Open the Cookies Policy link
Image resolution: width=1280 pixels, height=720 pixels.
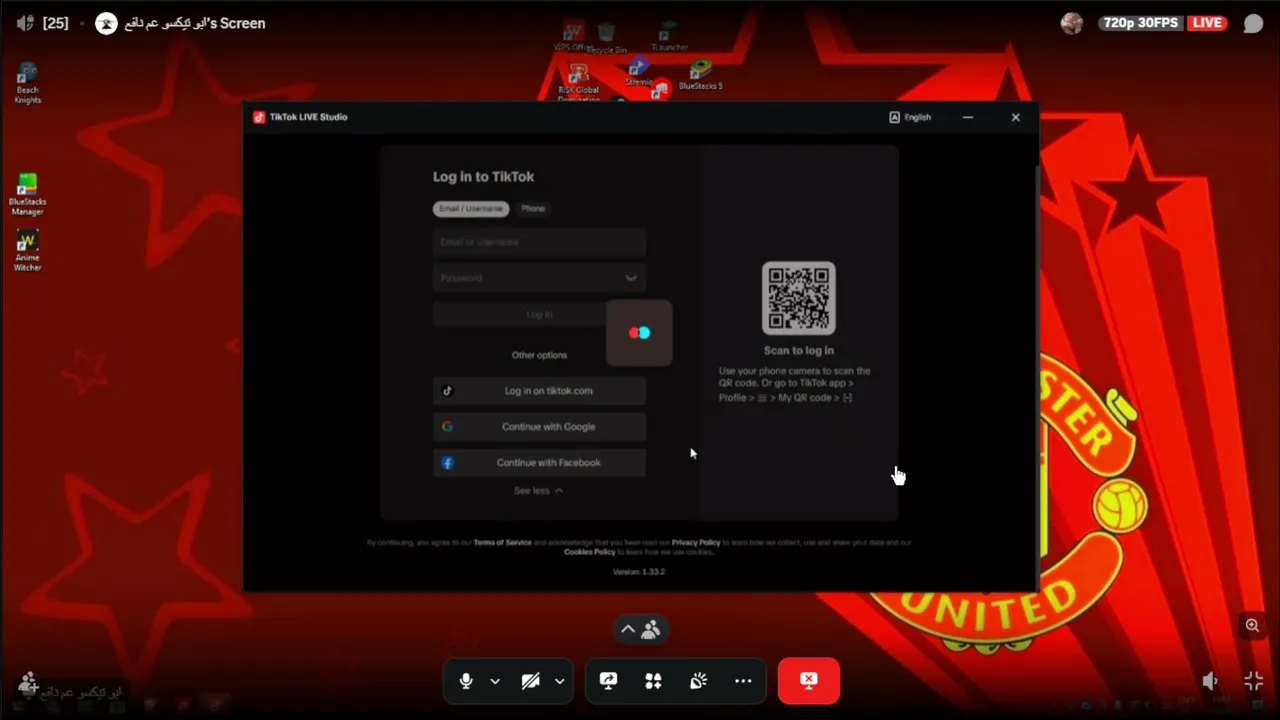590,552
